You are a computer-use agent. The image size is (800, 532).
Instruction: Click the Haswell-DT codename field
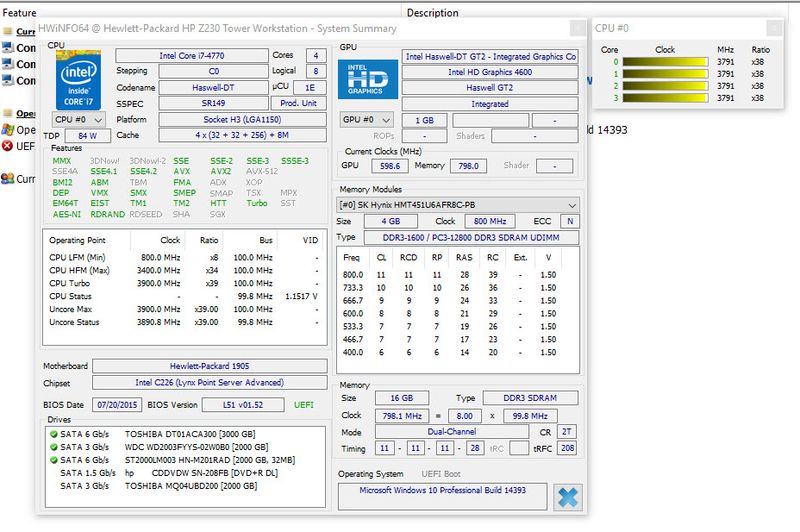click(x=213, y=88)
